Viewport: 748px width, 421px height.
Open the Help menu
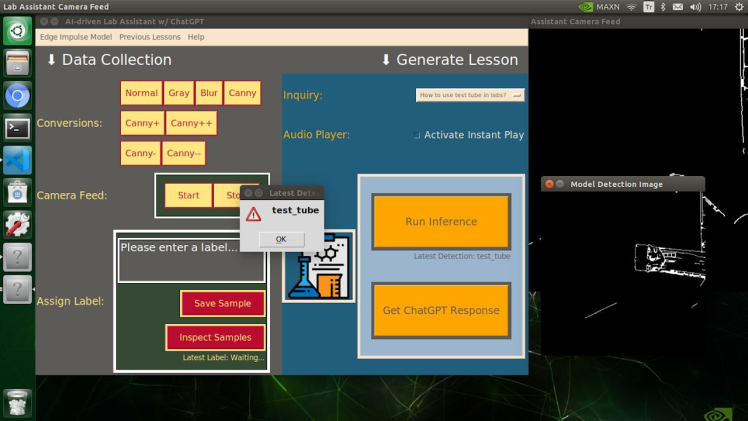point(196,37)
